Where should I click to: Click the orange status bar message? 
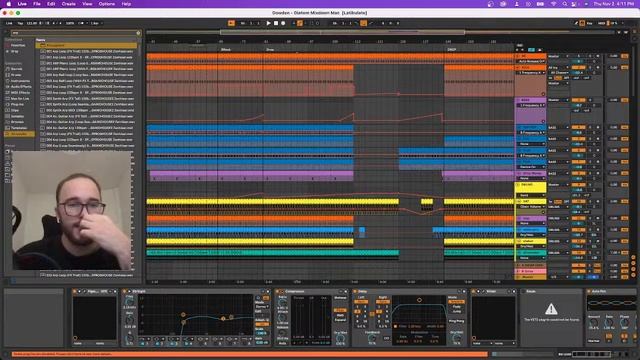249,354
